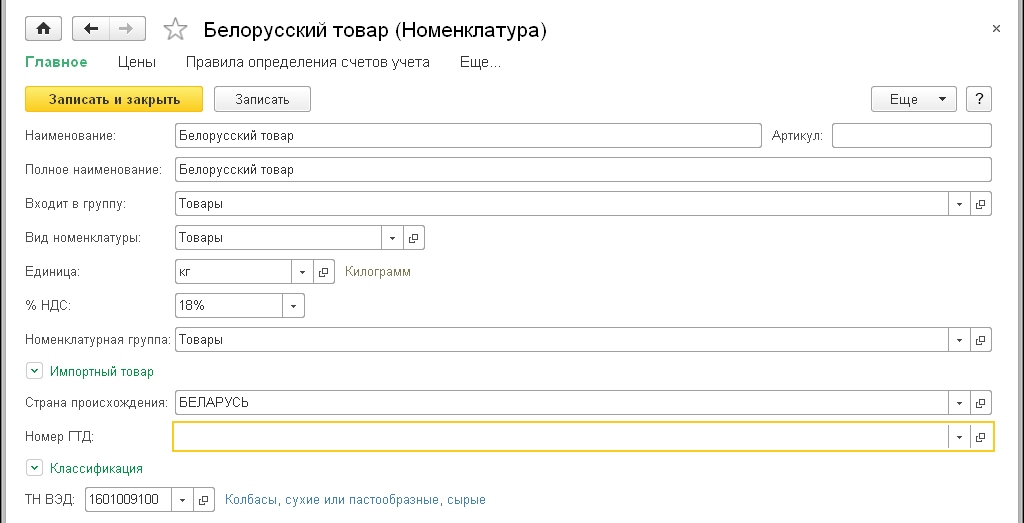Open the Еще button menu on the right
1024x523 pixels.
click(x=914, y=99)
